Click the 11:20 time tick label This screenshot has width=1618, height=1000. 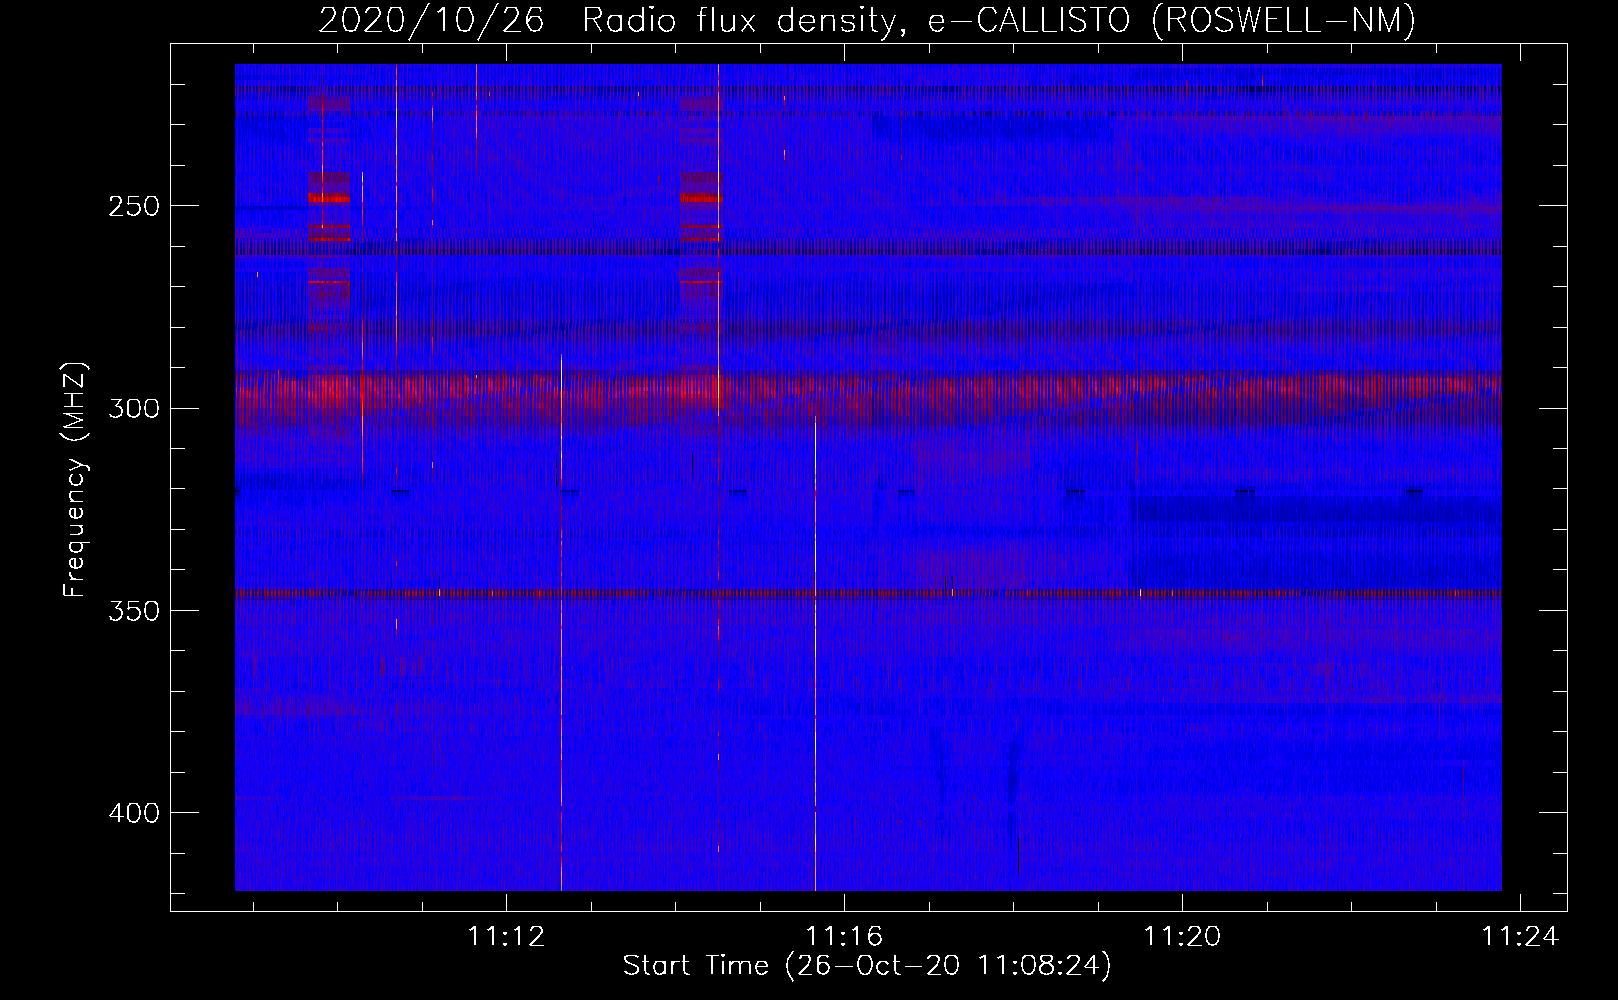click(x=1182, y=936)
